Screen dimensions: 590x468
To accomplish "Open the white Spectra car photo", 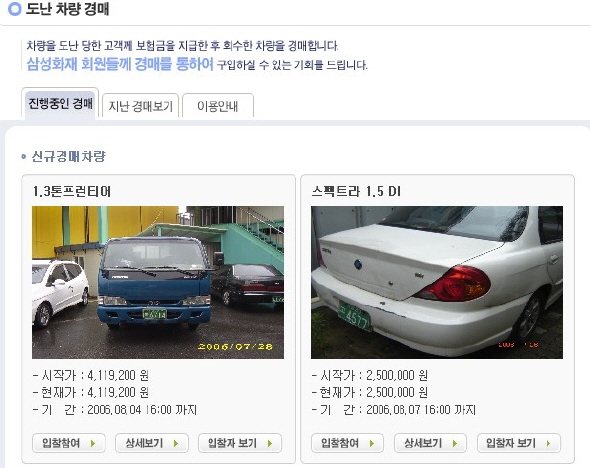I will pos(437,282).
